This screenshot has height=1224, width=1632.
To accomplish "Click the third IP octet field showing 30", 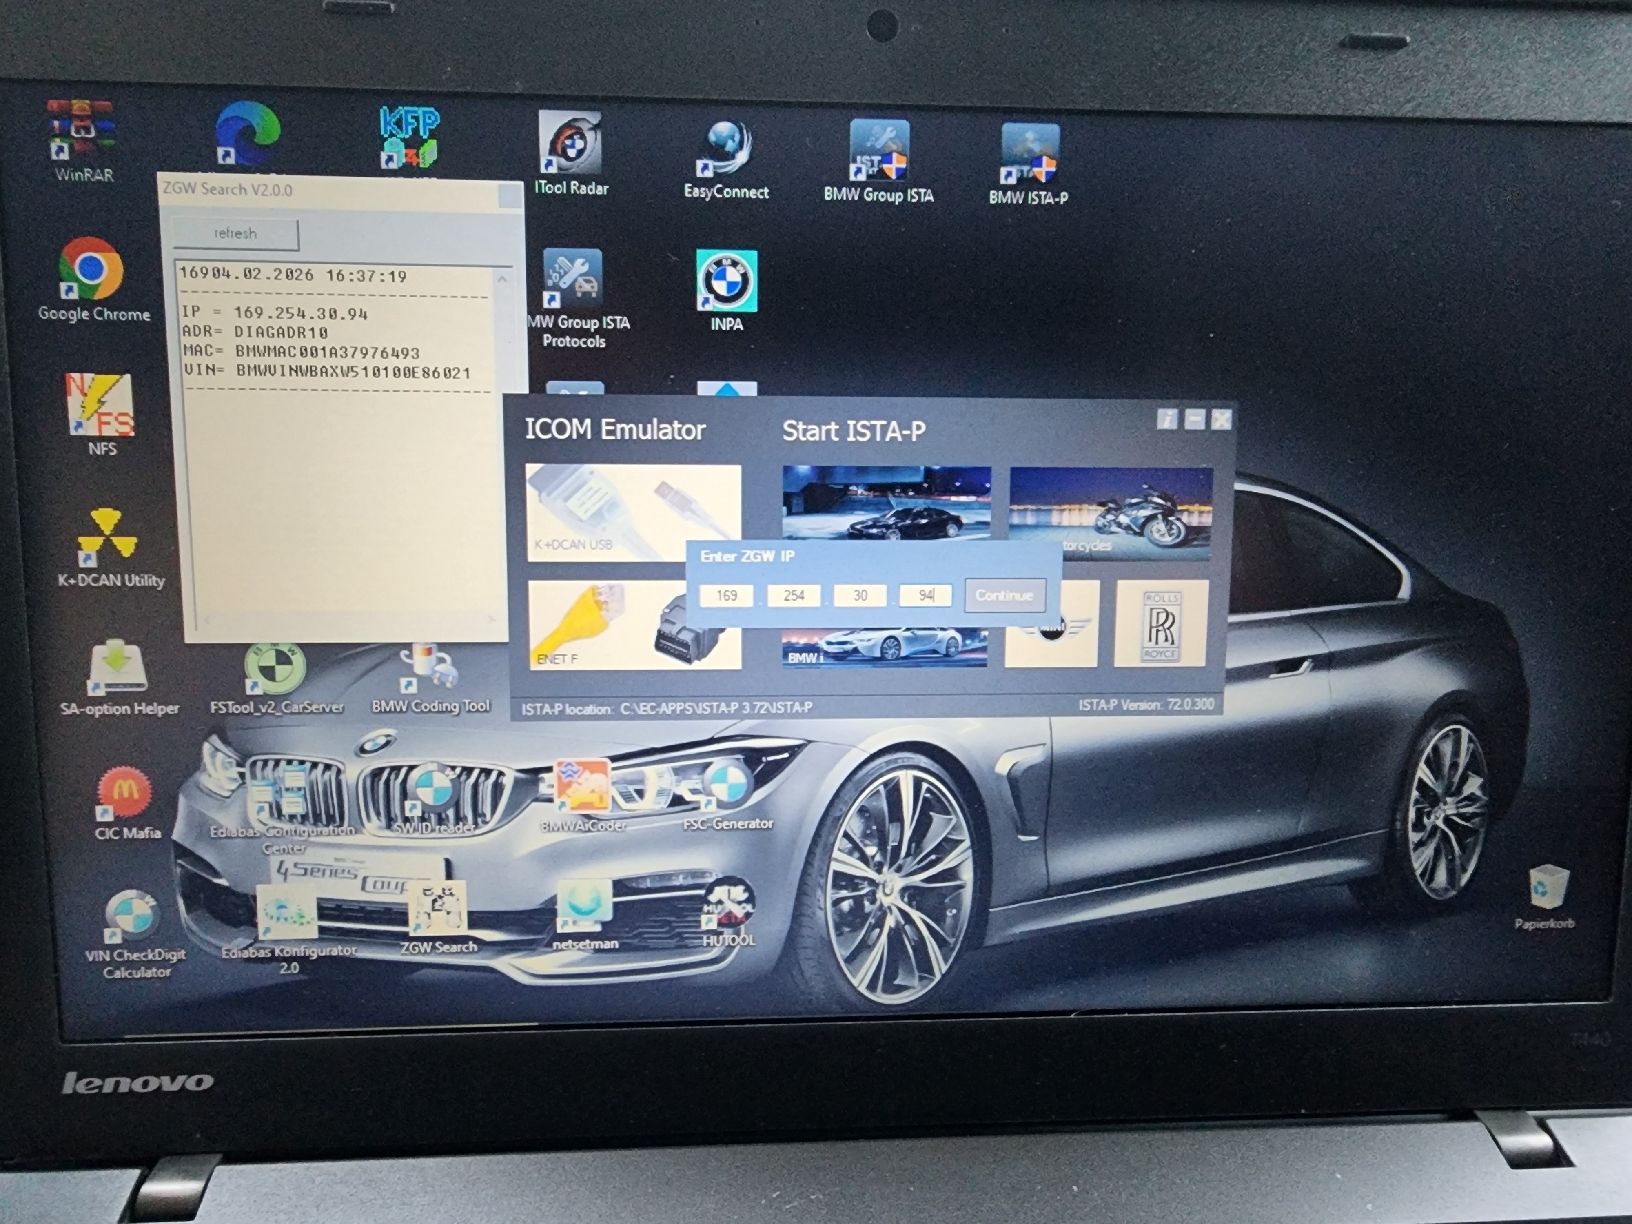I will coord(860,595).
